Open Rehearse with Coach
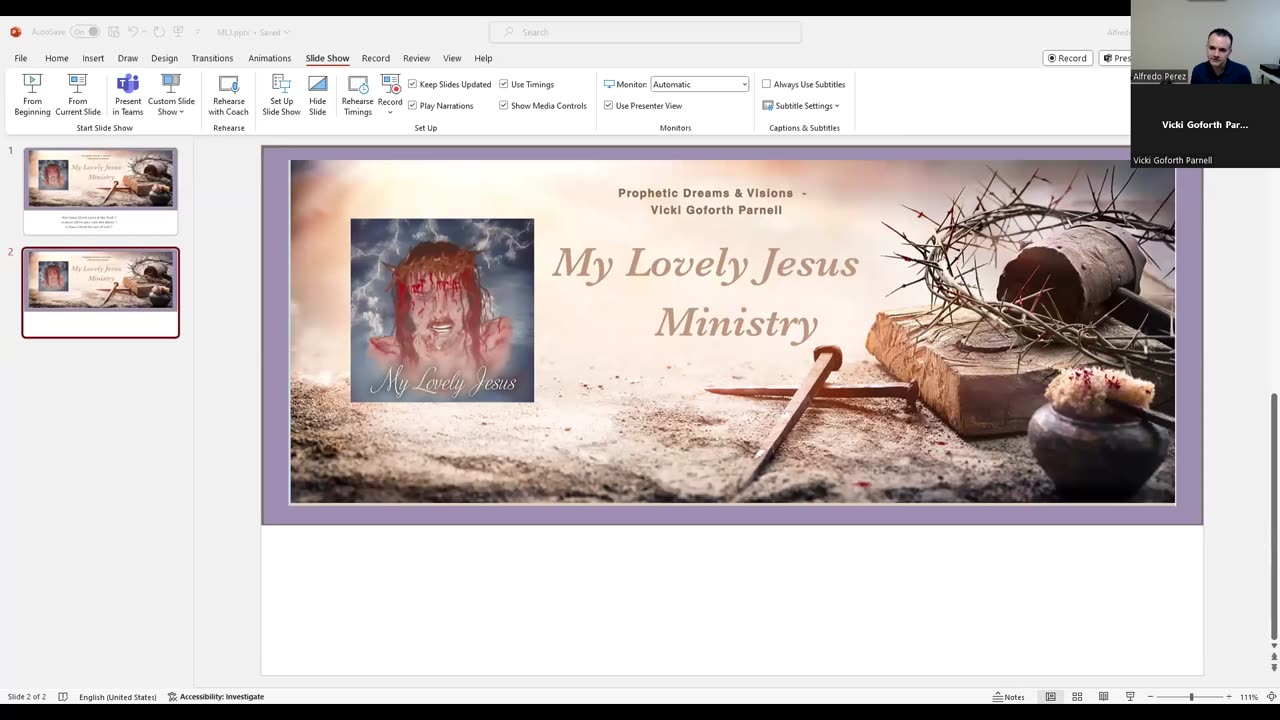 point(228,95)
